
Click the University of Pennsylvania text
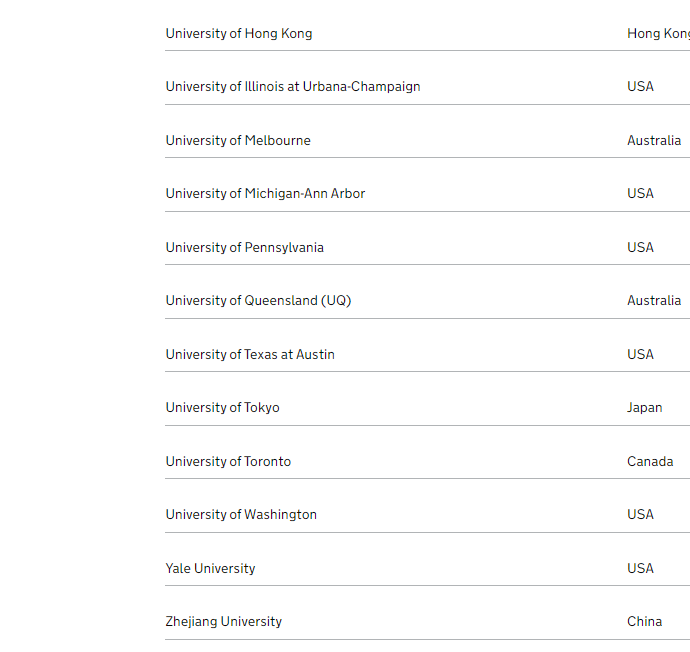click(245, 248)
